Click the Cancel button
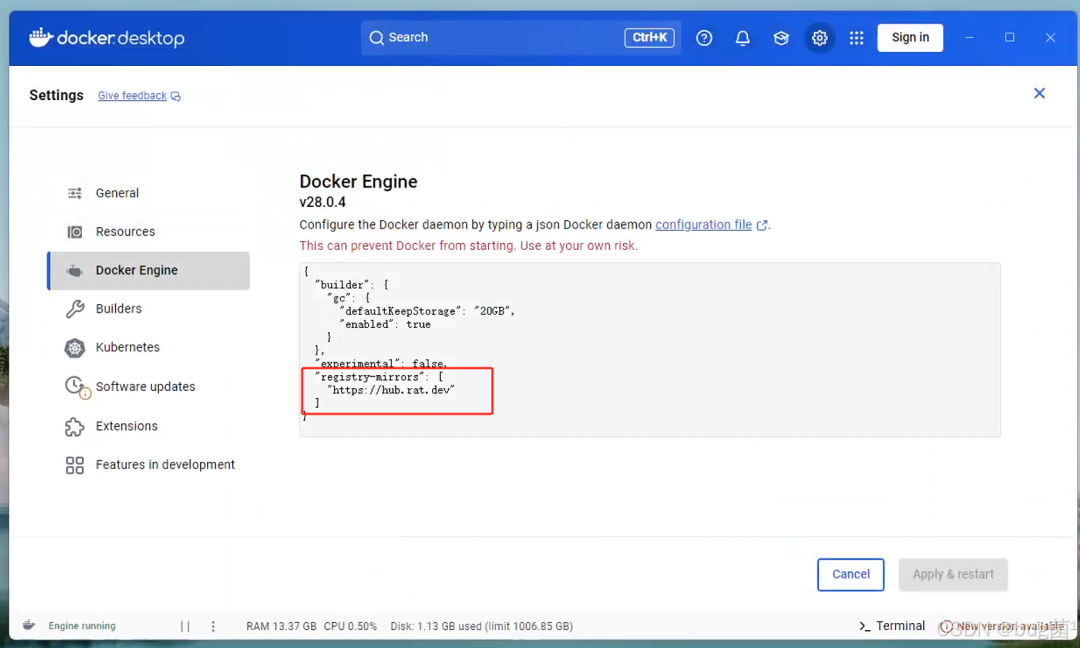The image size is (1080, 648). click(851, 574)
